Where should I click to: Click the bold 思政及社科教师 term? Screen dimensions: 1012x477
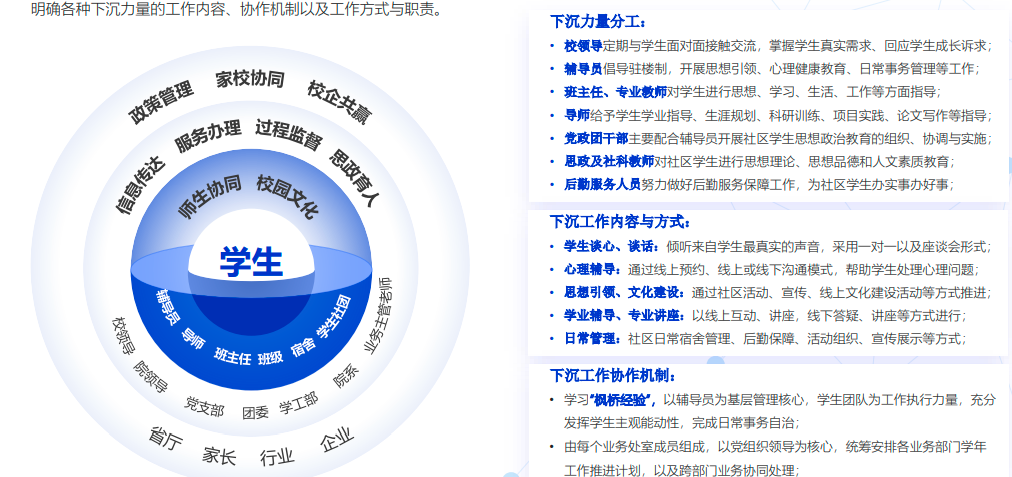click(x=609, y=161)
